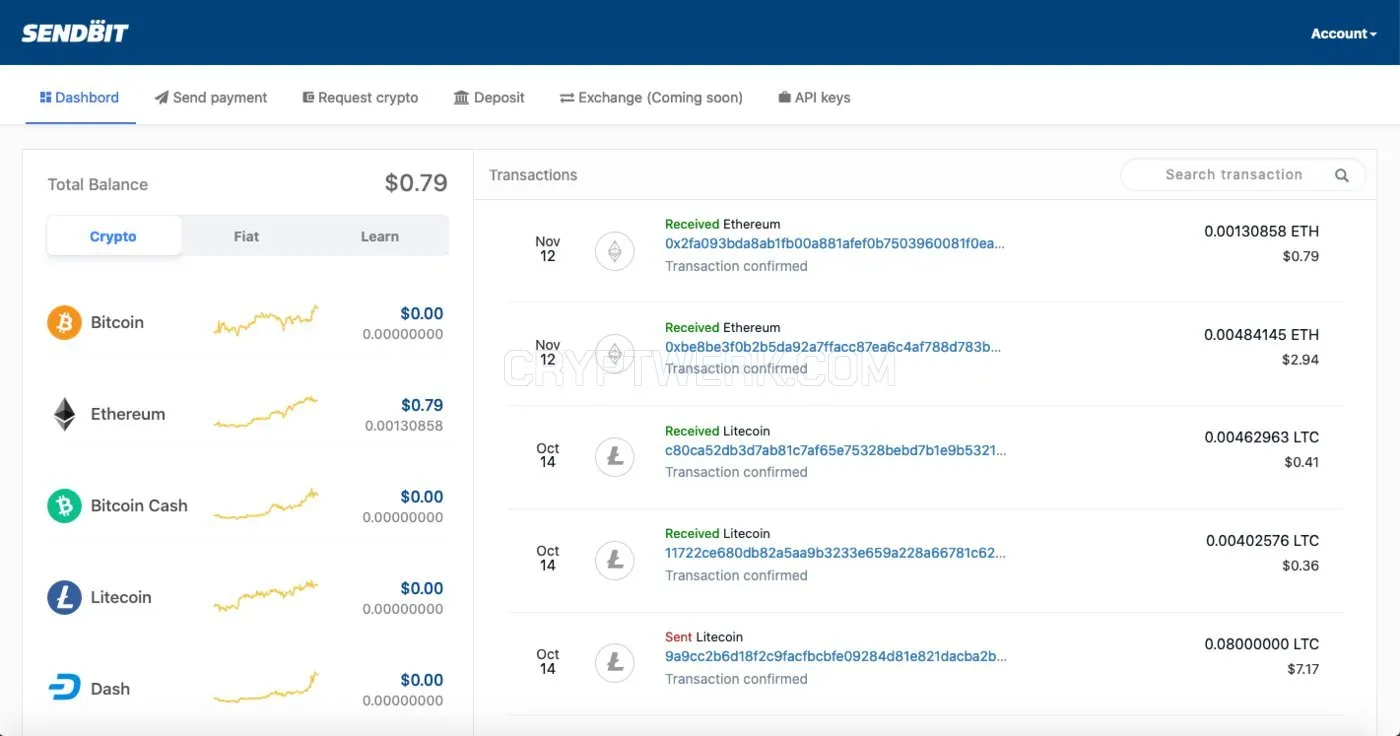The image size is (1400, 736).
Task: Open transaction hash 0xbe8be3f0b2b5da92a7...
Action: point(833,347)
